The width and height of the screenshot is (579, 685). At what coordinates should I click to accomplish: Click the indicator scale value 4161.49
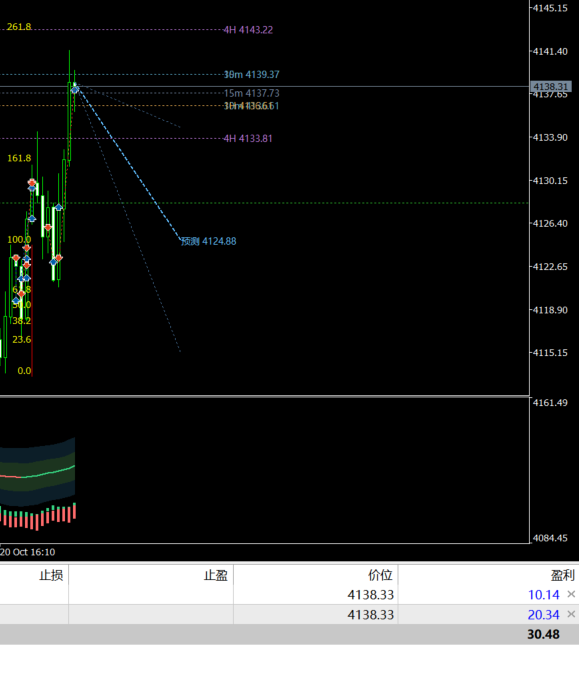click(x=550, y=402)
